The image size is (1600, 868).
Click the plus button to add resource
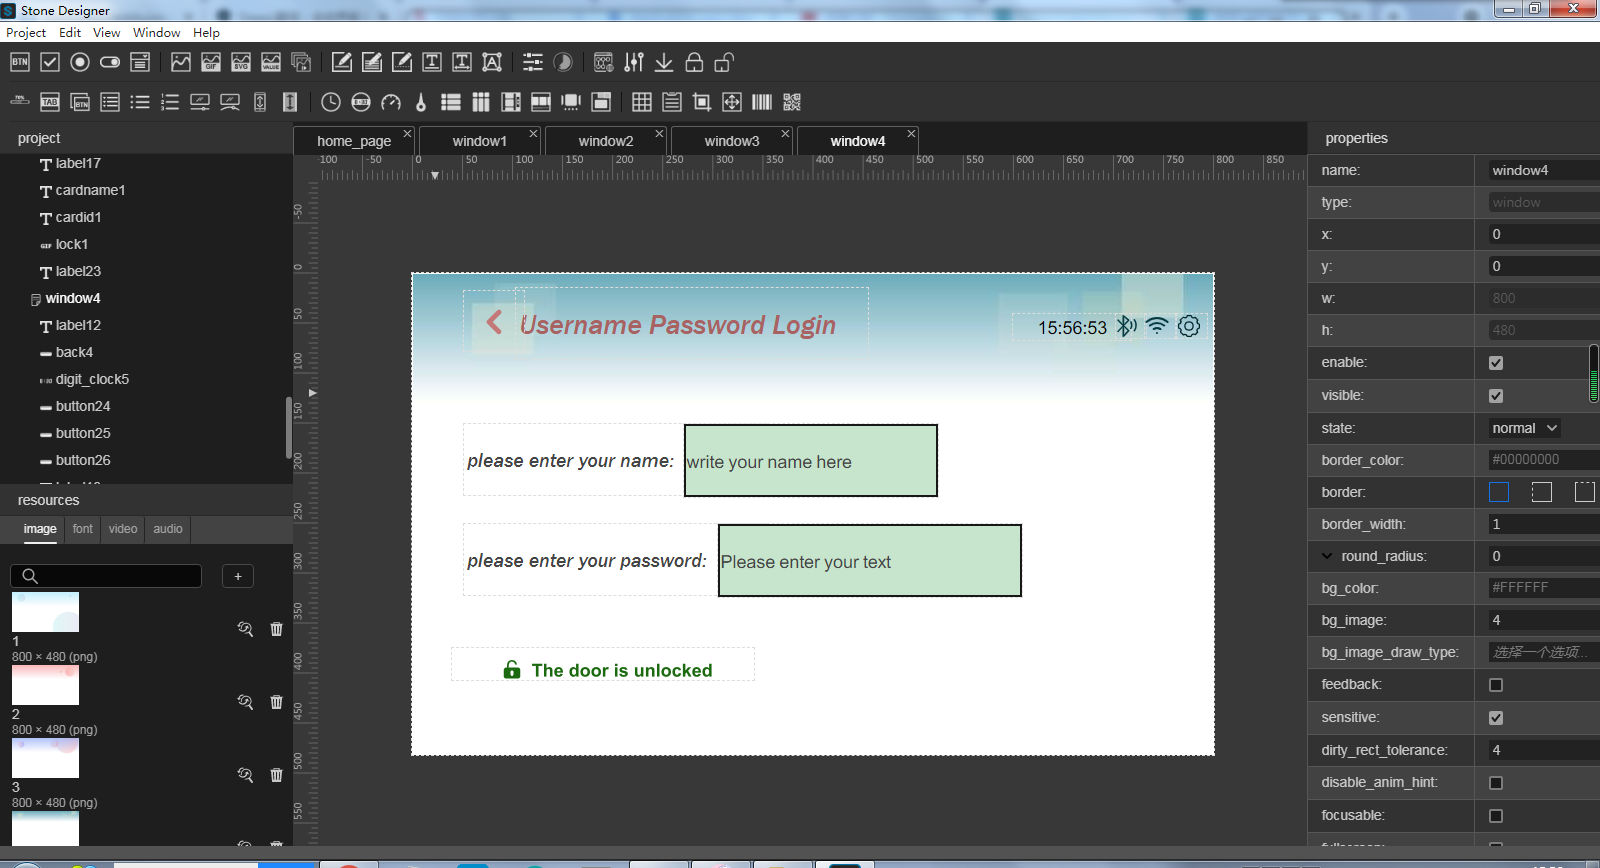(x=238, y=576)
